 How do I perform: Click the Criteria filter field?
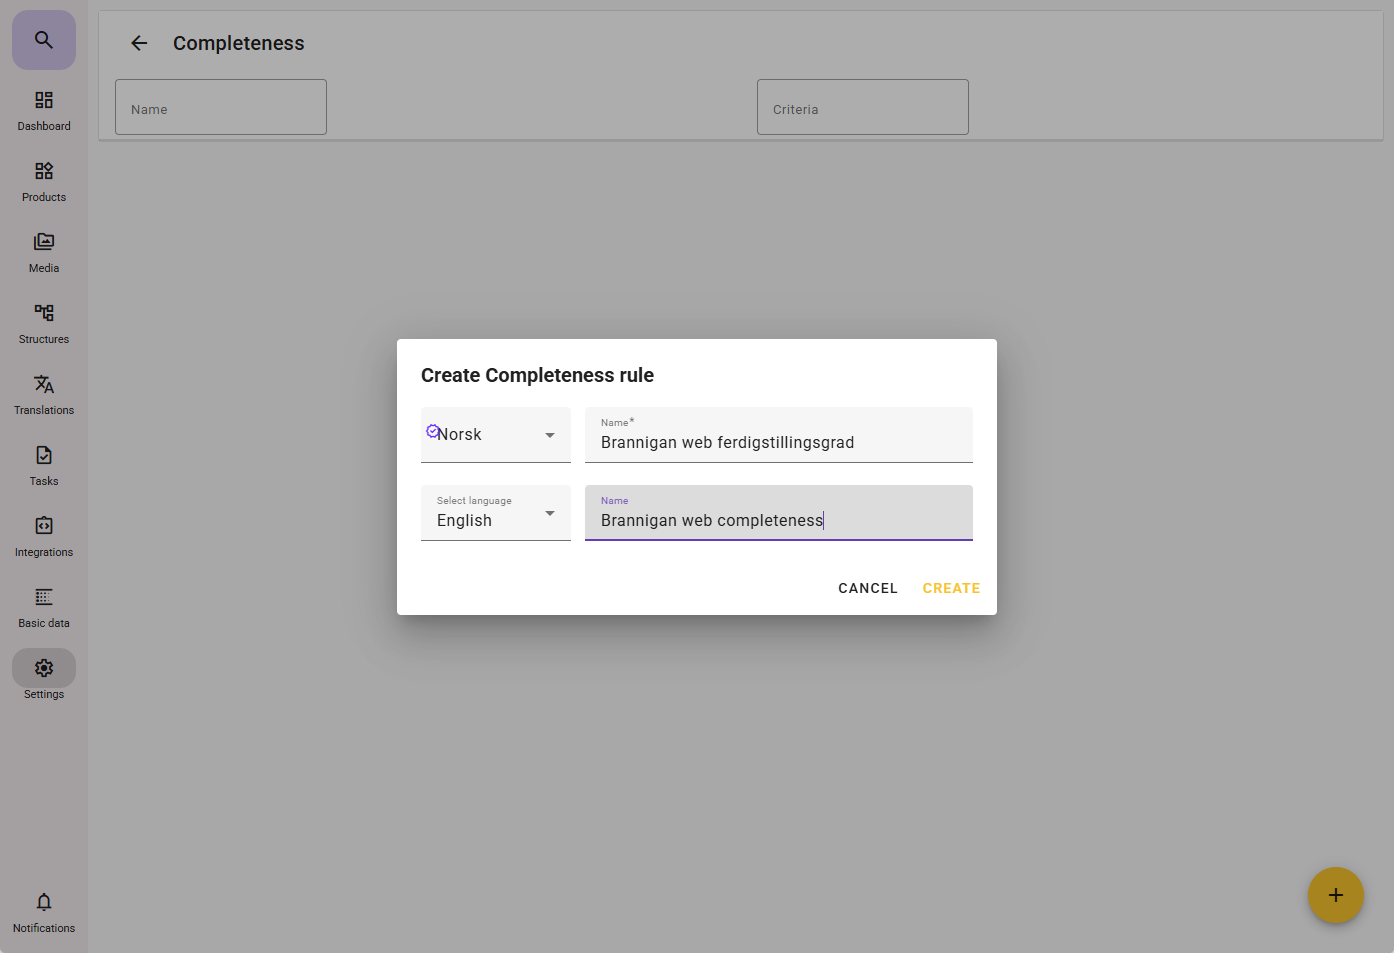click(862, 108)
